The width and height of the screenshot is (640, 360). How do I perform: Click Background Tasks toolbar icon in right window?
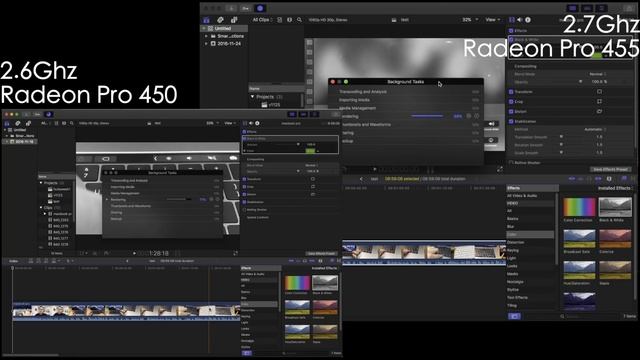260,8
